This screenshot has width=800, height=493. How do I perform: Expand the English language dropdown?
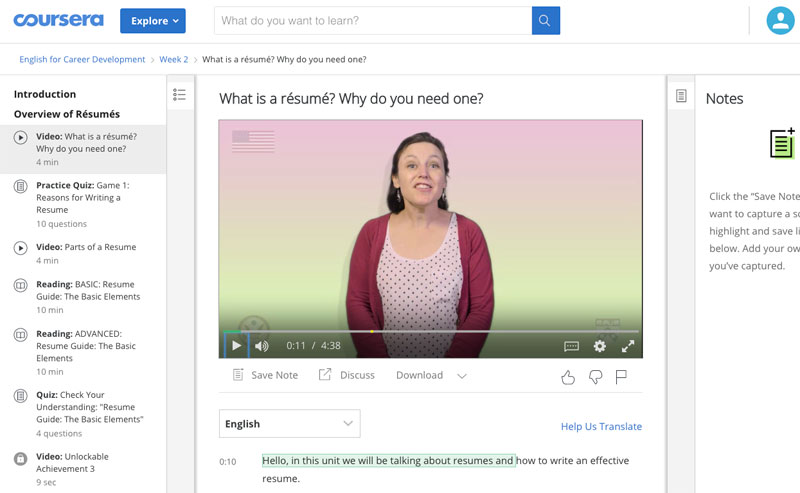[289, 424]
